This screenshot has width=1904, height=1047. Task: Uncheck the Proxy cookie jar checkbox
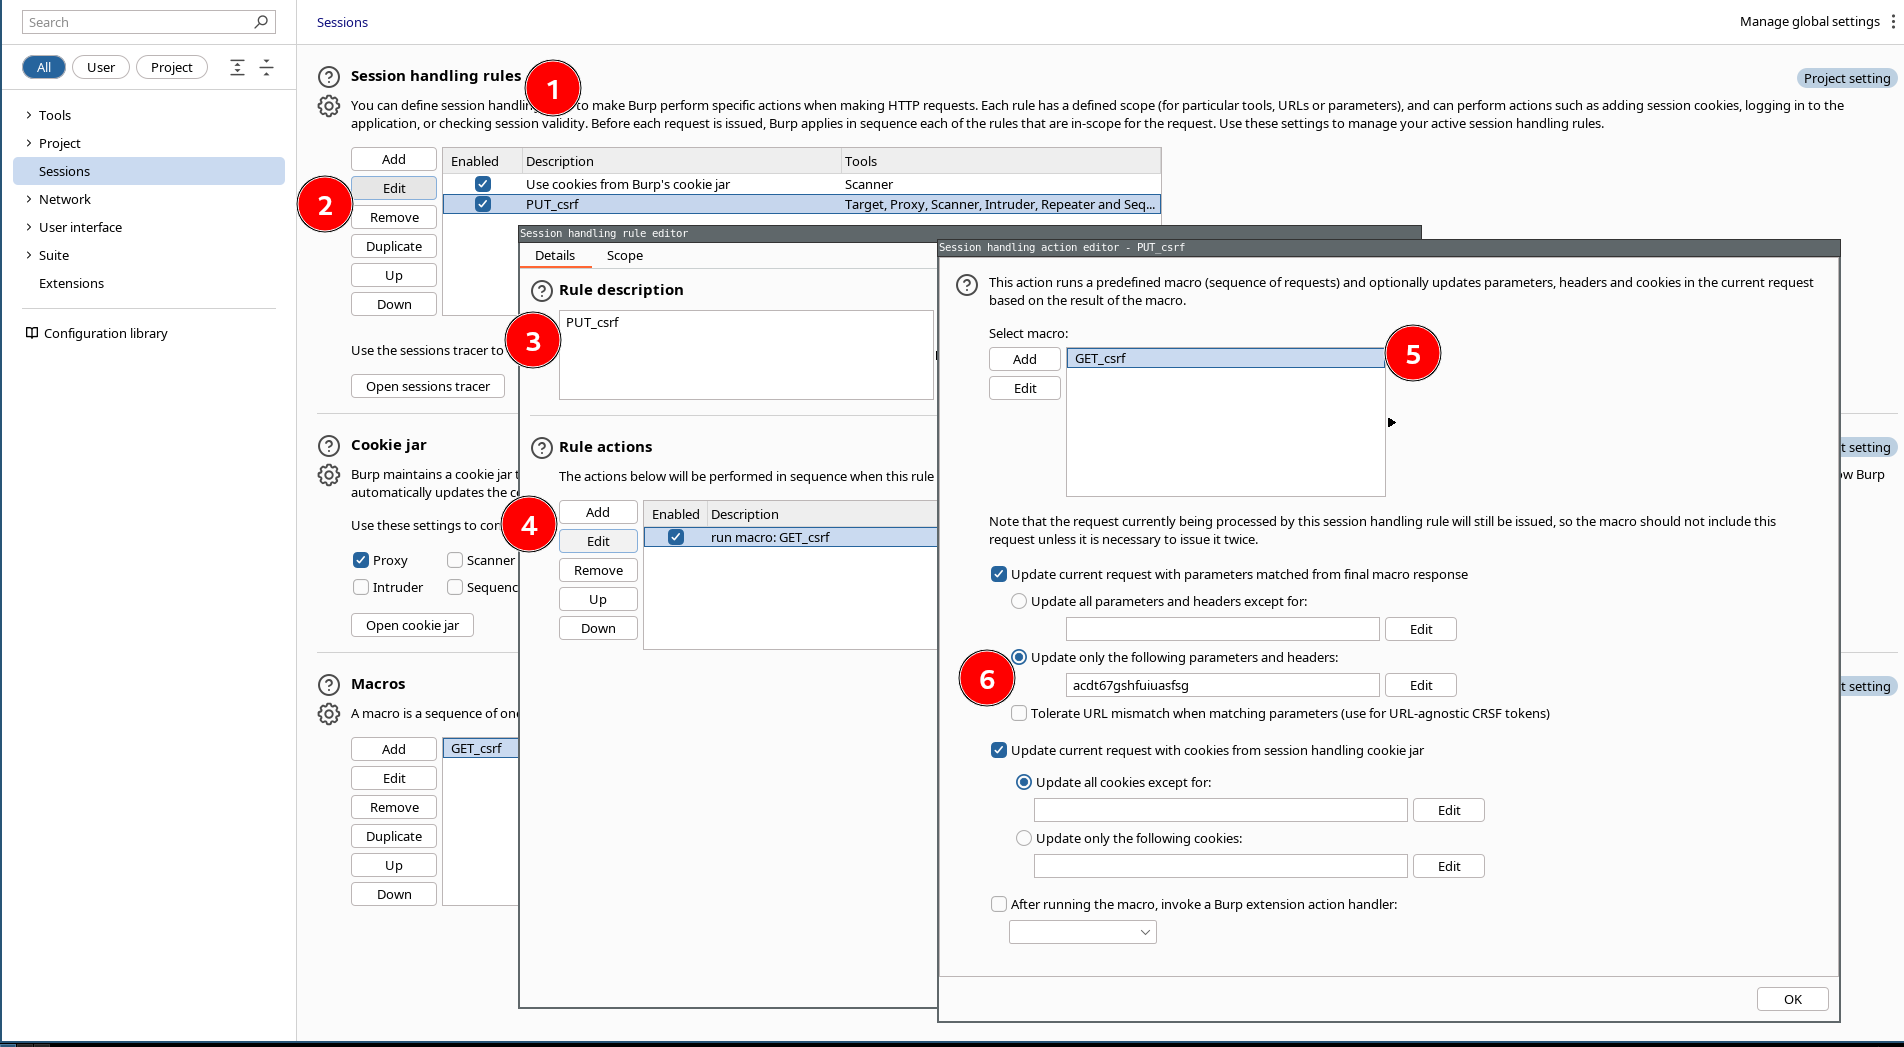(x=361, y=560)
